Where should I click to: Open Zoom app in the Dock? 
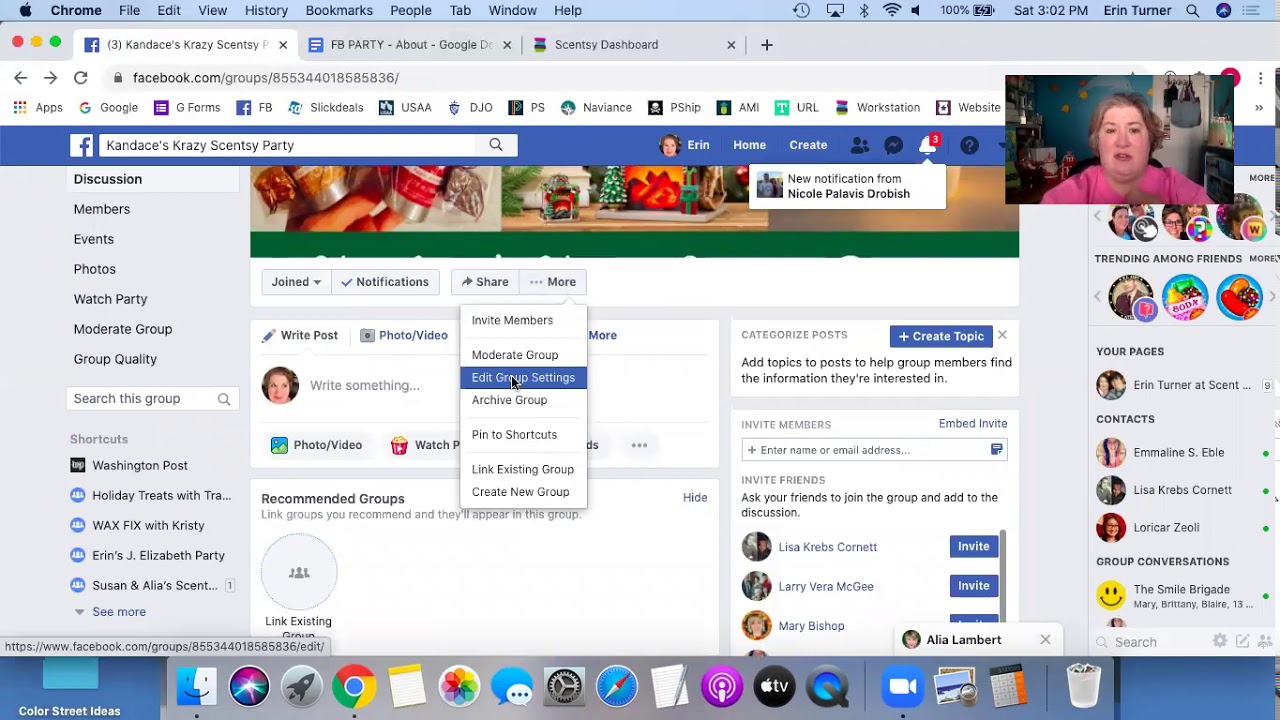pos(902,687)
